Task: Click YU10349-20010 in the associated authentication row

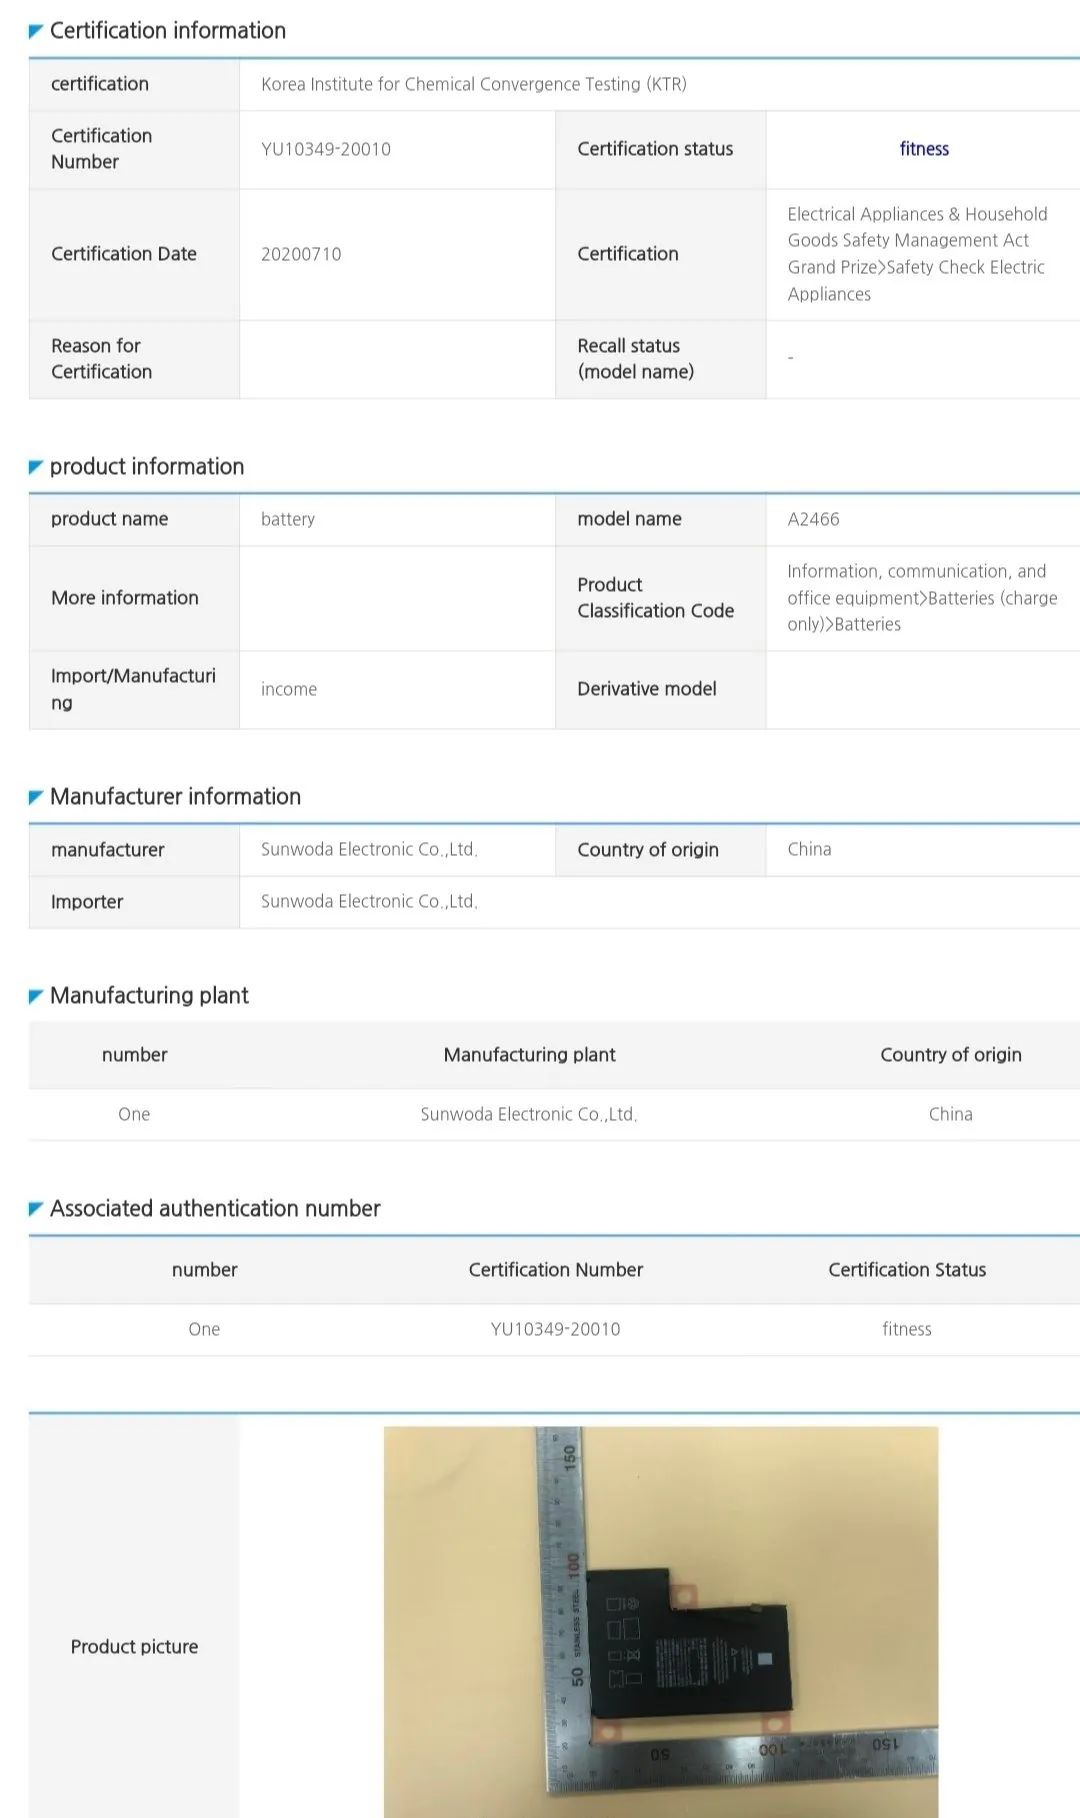Action: tap(555, 1329)
